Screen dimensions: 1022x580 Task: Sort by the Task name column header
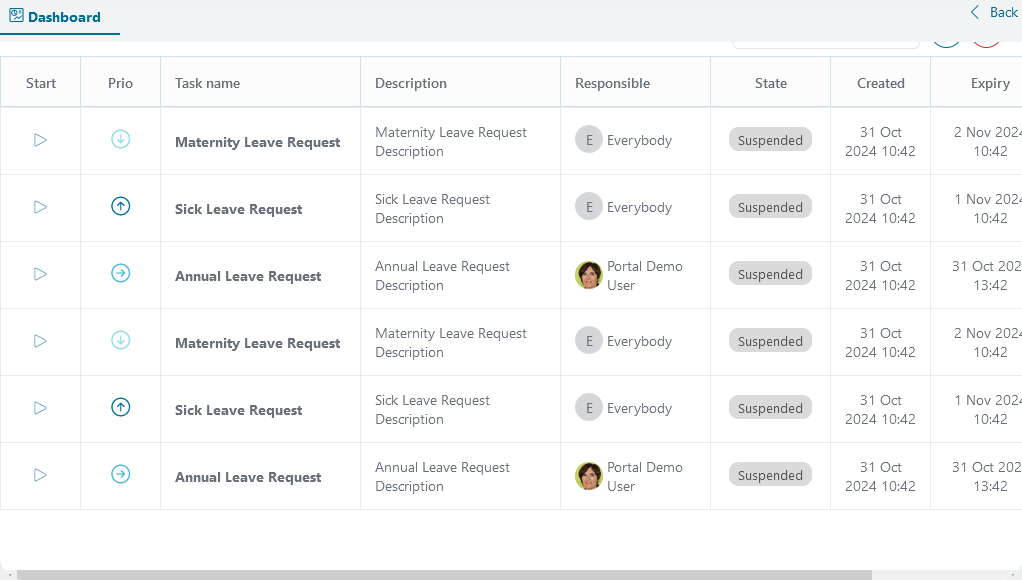[207, 83]
